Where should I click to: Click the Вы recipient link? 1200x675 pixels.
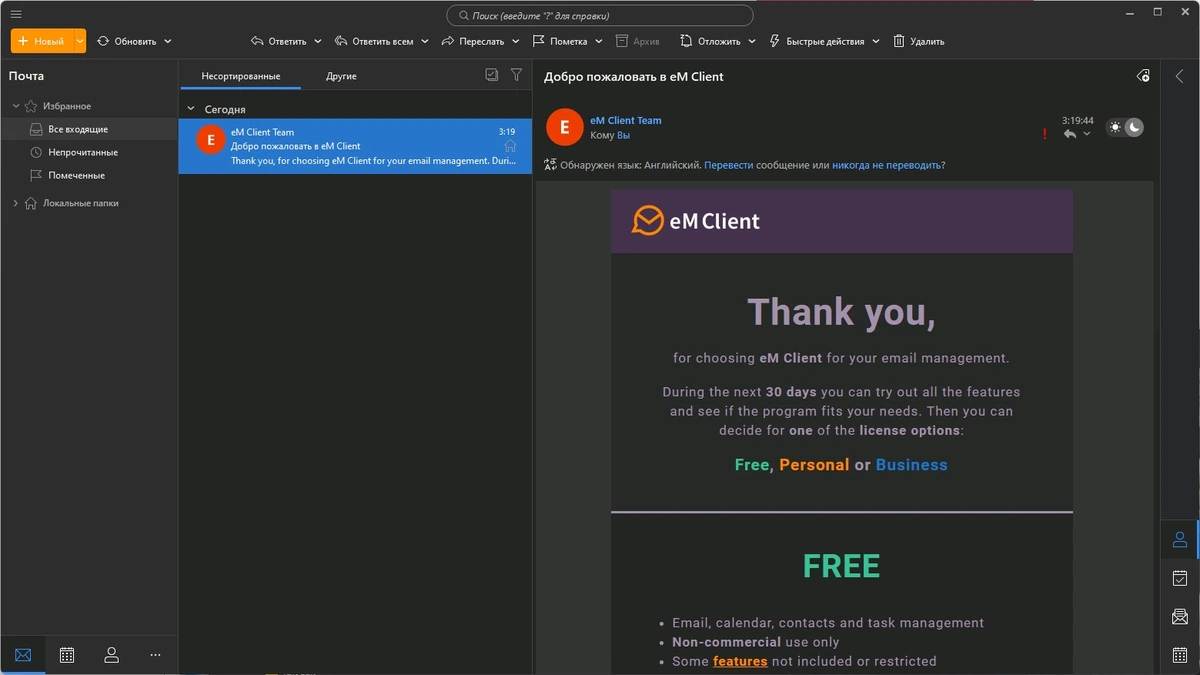click(624, 135)
